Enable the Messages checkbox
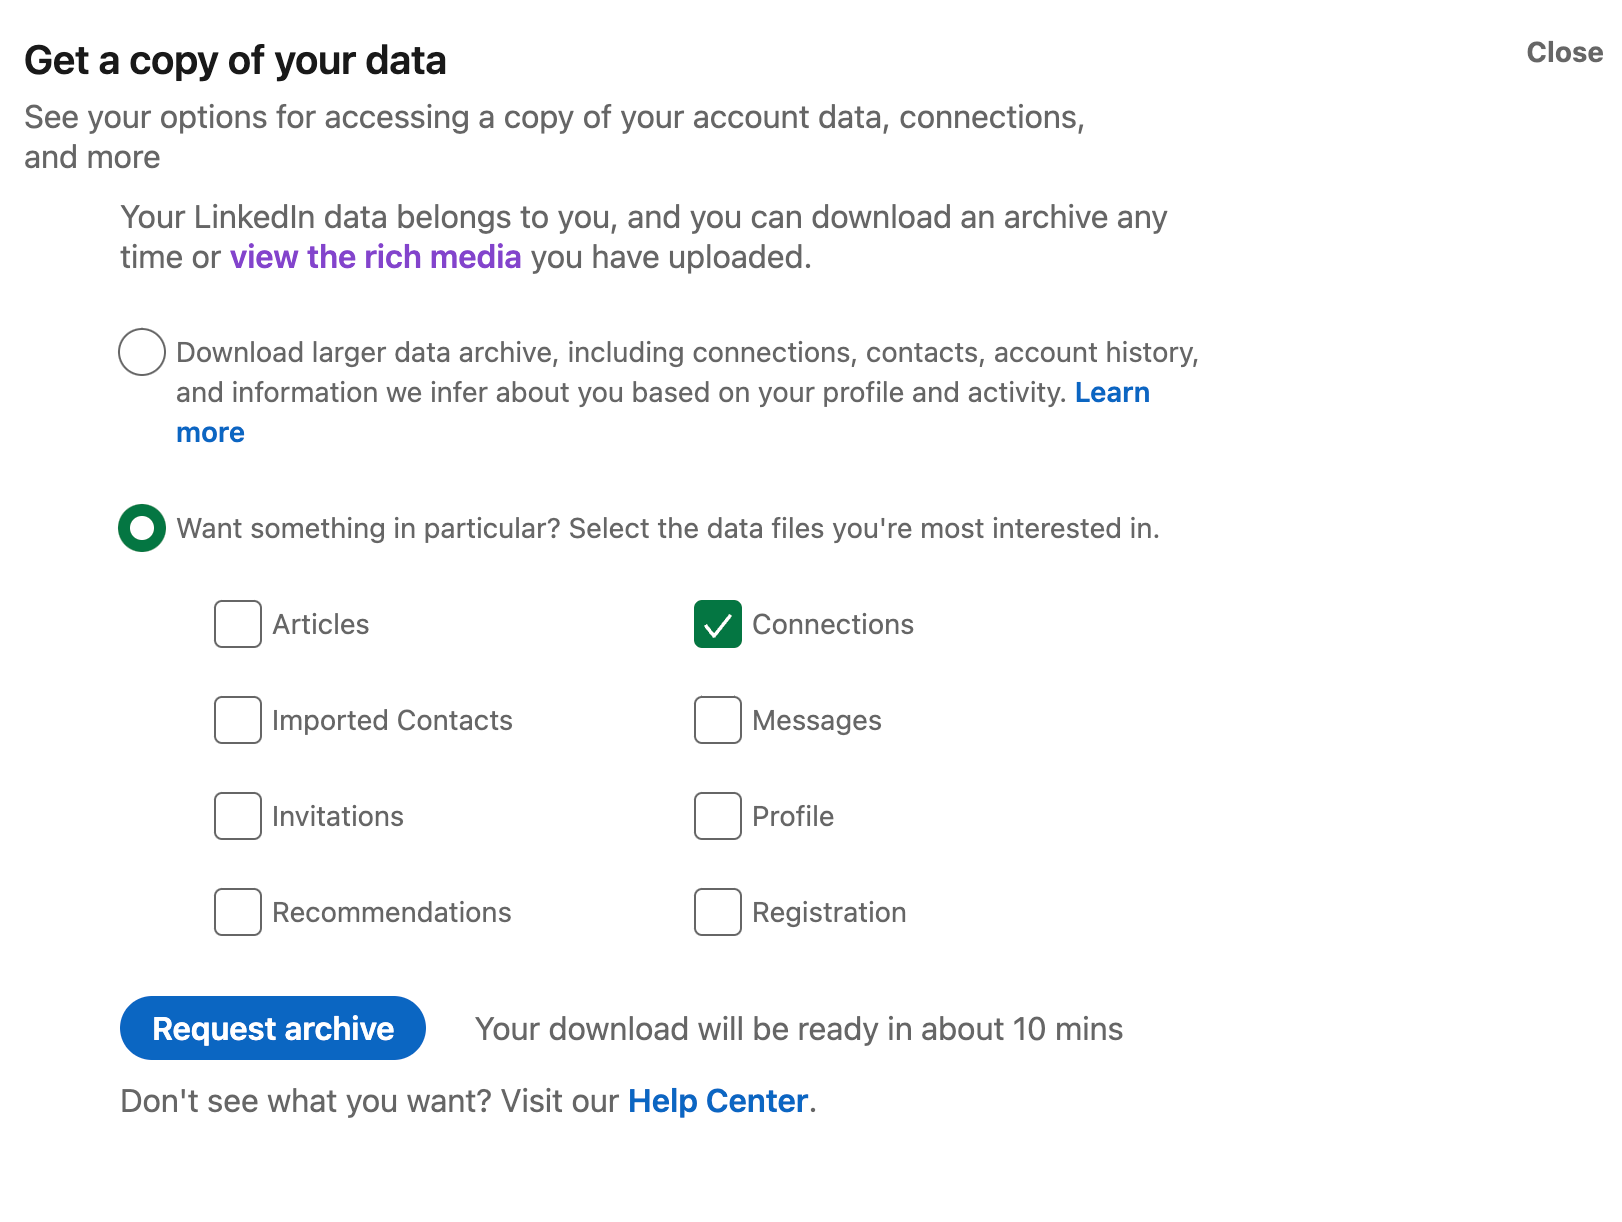The height and width of the screenshot is (1222, 1622). point(718,720)
